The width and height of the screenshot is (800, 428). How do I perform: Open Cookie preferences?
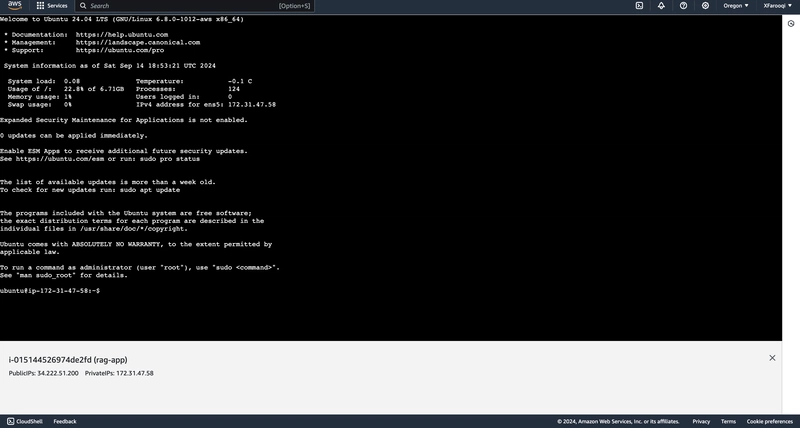click(x=769, y=421)
